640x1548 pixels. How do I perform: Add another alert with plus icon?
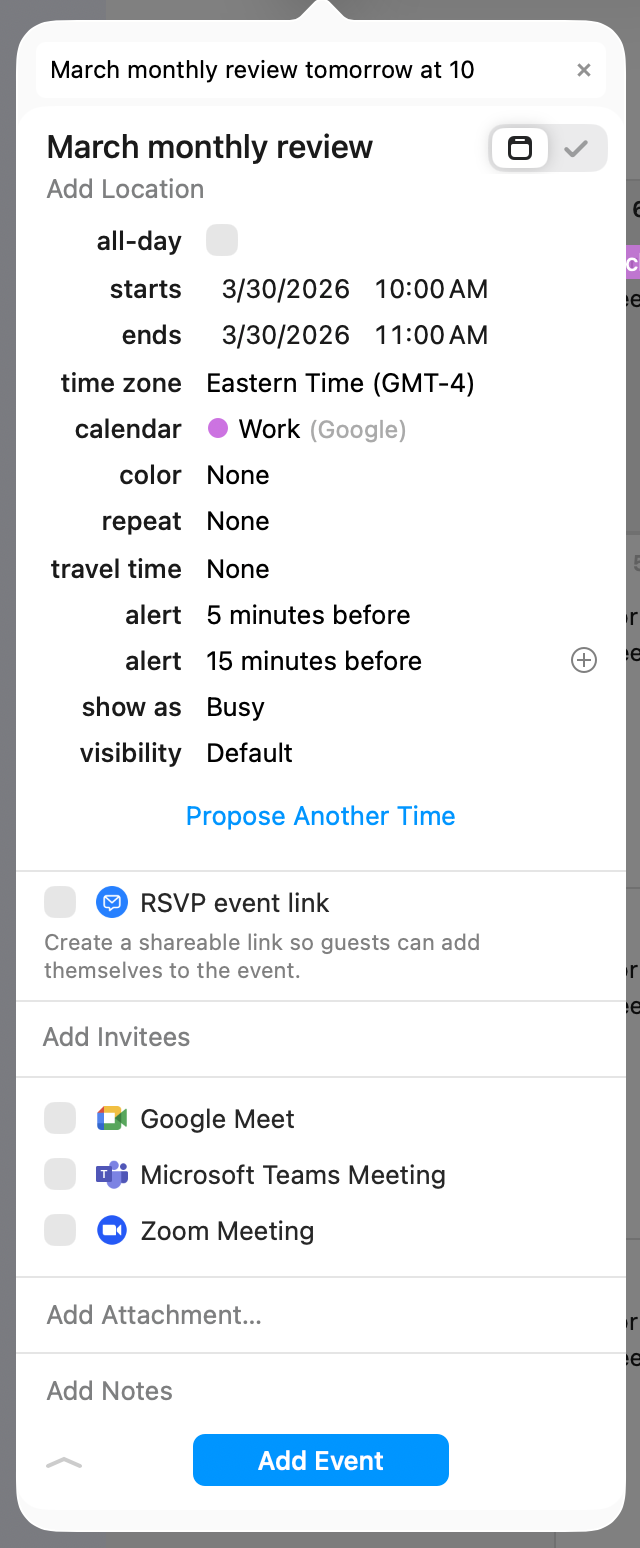click(x=584, y=660)
